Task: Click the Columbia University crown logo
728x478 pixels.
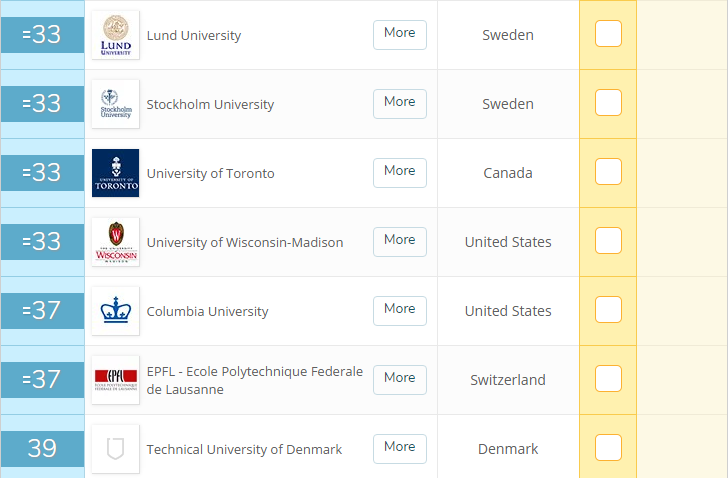Action: (115, 311)
